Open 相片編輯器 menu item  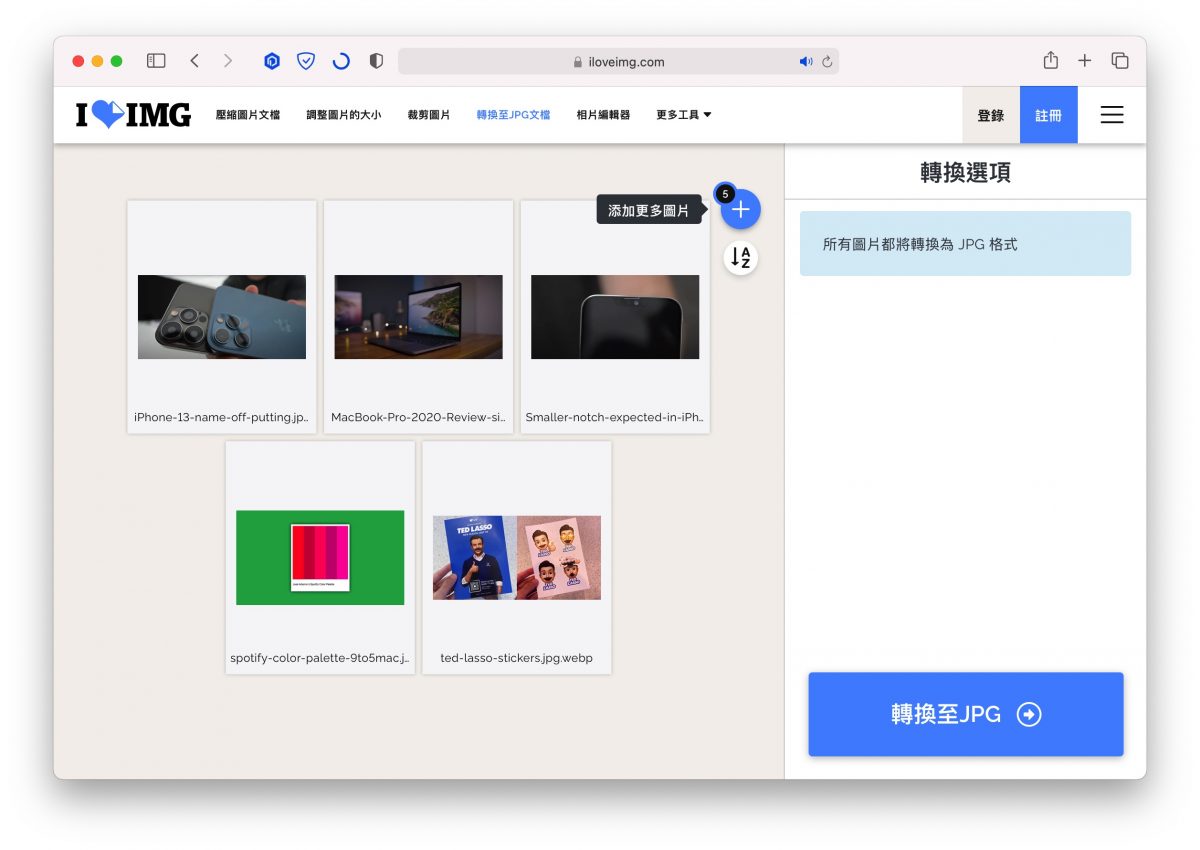[x=603, y=115]
